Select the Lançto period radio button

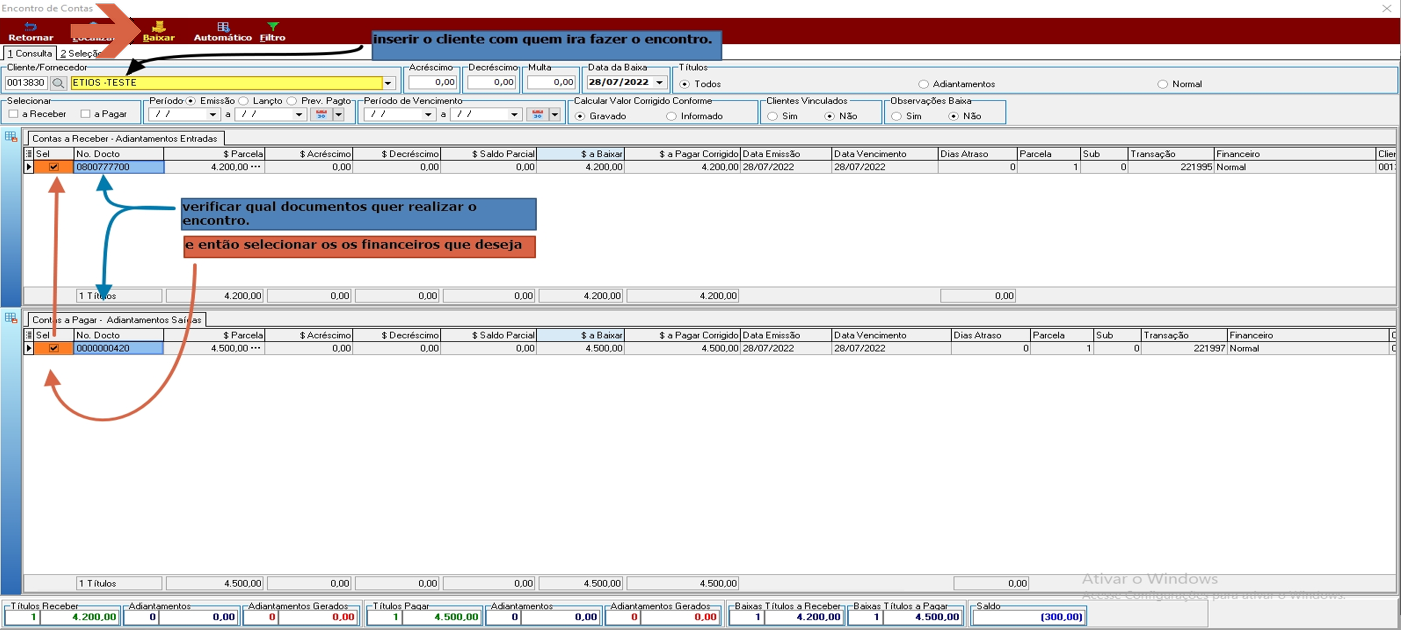point(244,101)
